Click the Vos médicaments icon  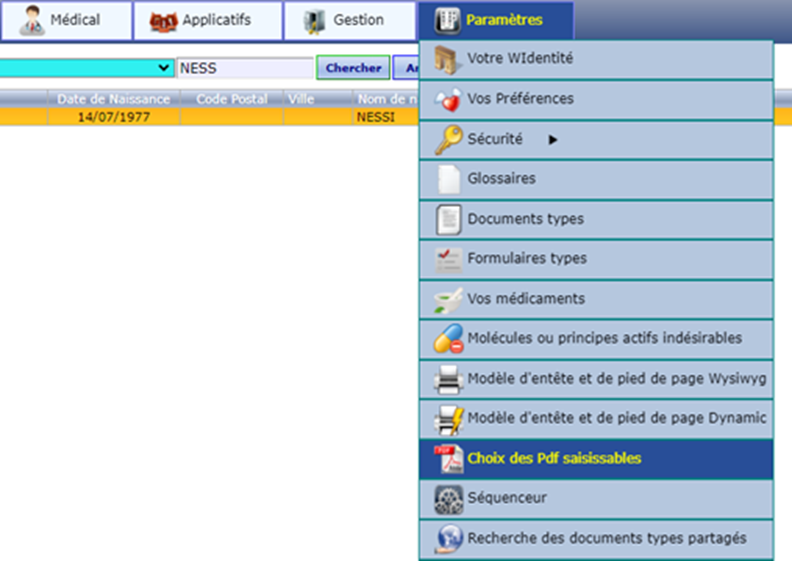click(448, 299)
